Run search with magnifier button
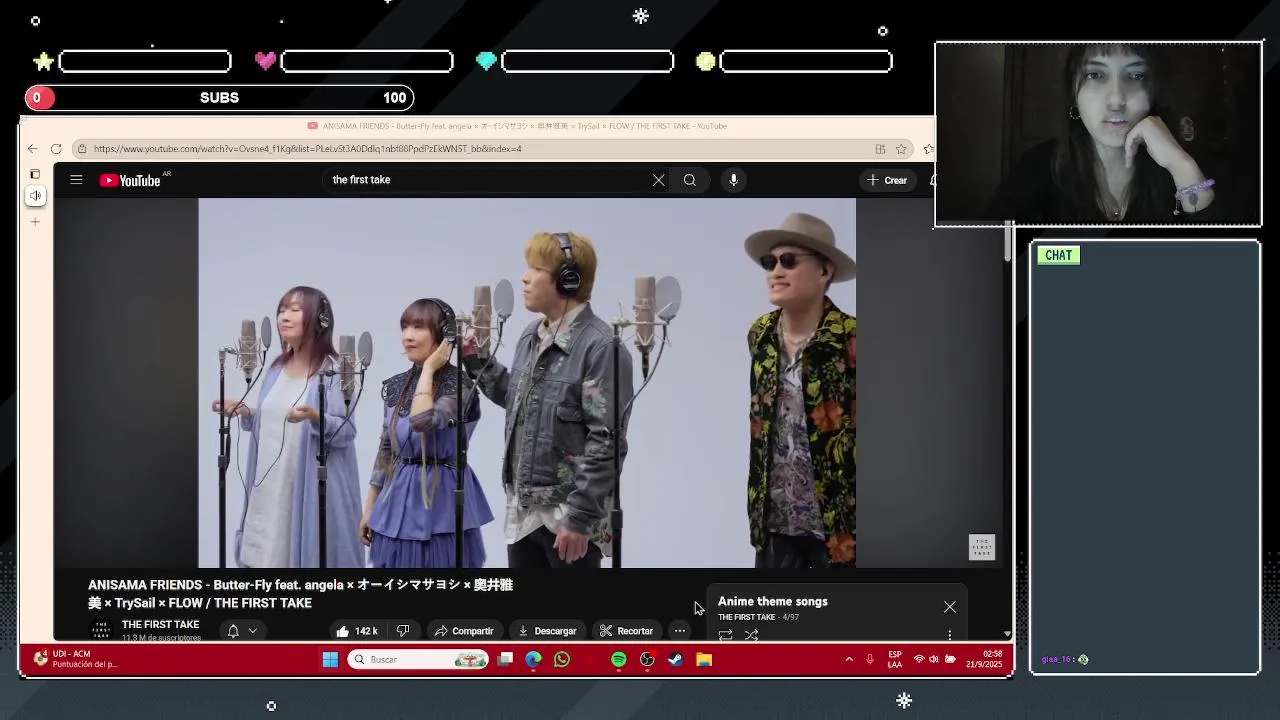The width and height of the screenshot is (1280, 720). pyautogui.click(x=690, y=180)
